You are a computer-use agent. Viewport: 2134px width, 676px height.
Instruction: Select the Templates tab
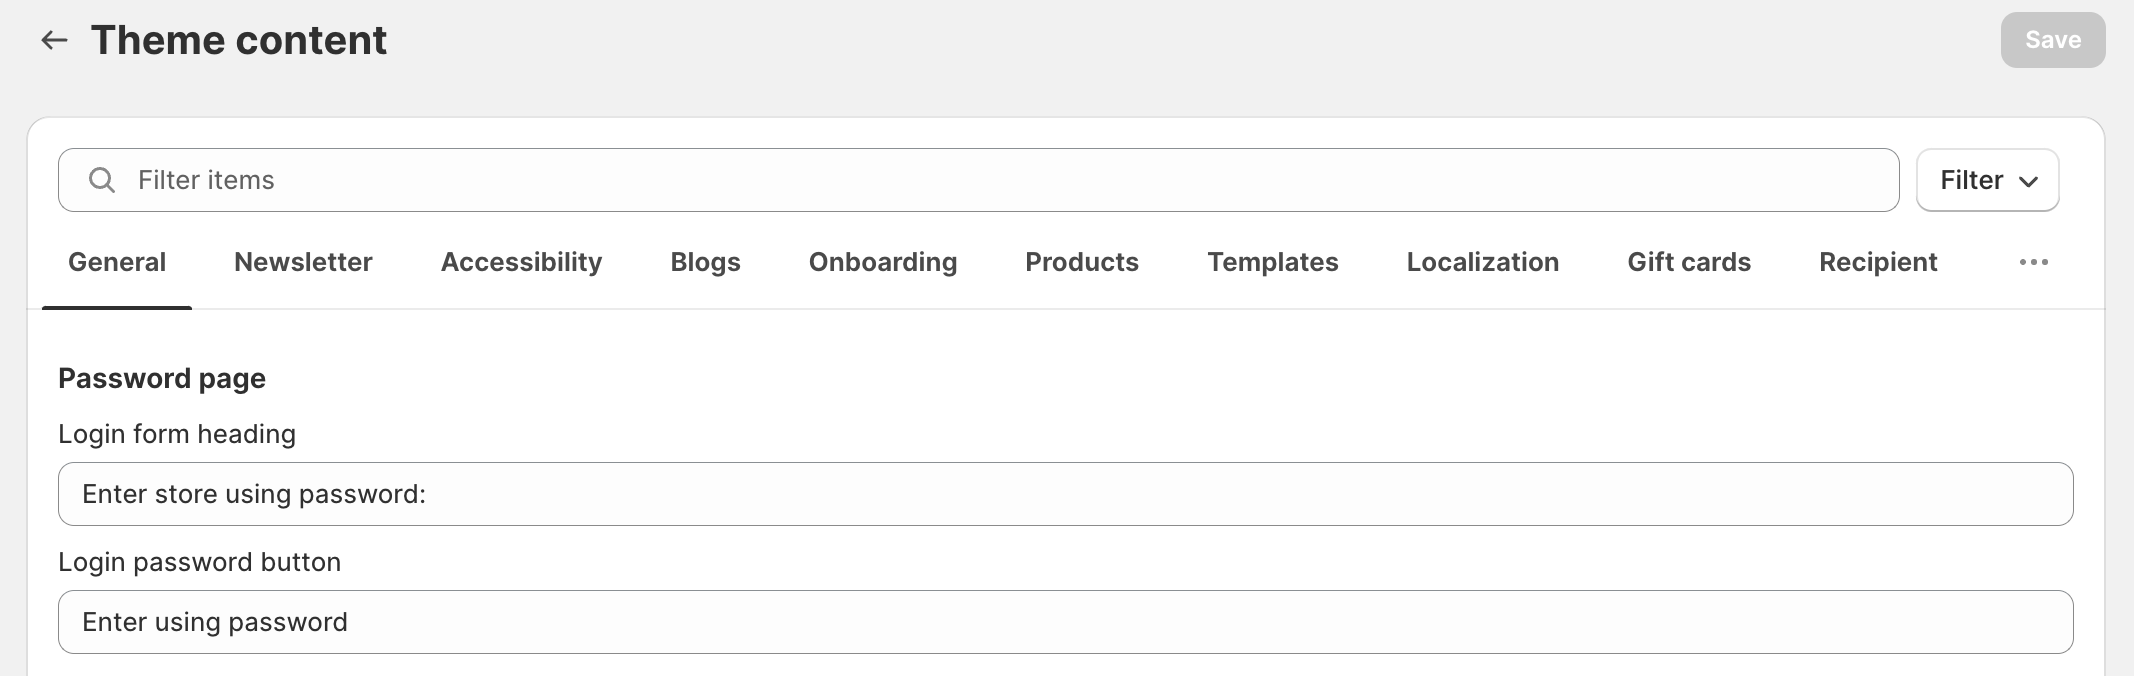click(1272, 262)
